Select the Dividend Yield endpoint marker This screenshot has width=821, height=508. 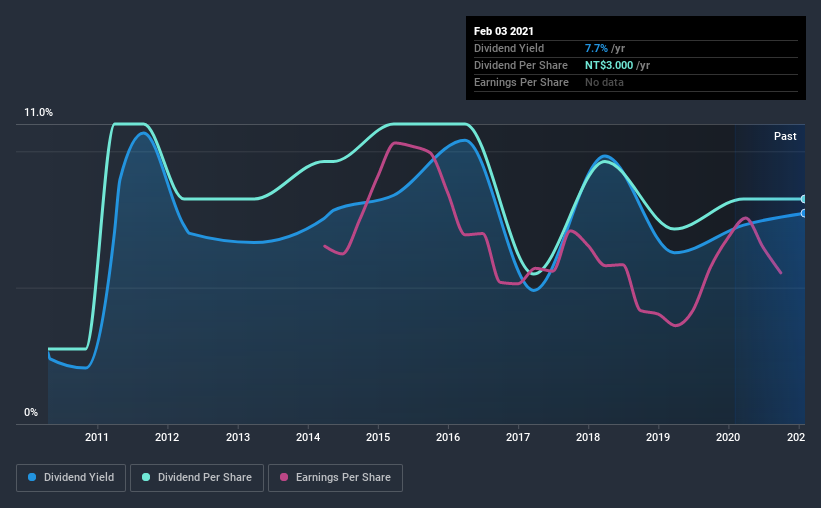(803, 213)
